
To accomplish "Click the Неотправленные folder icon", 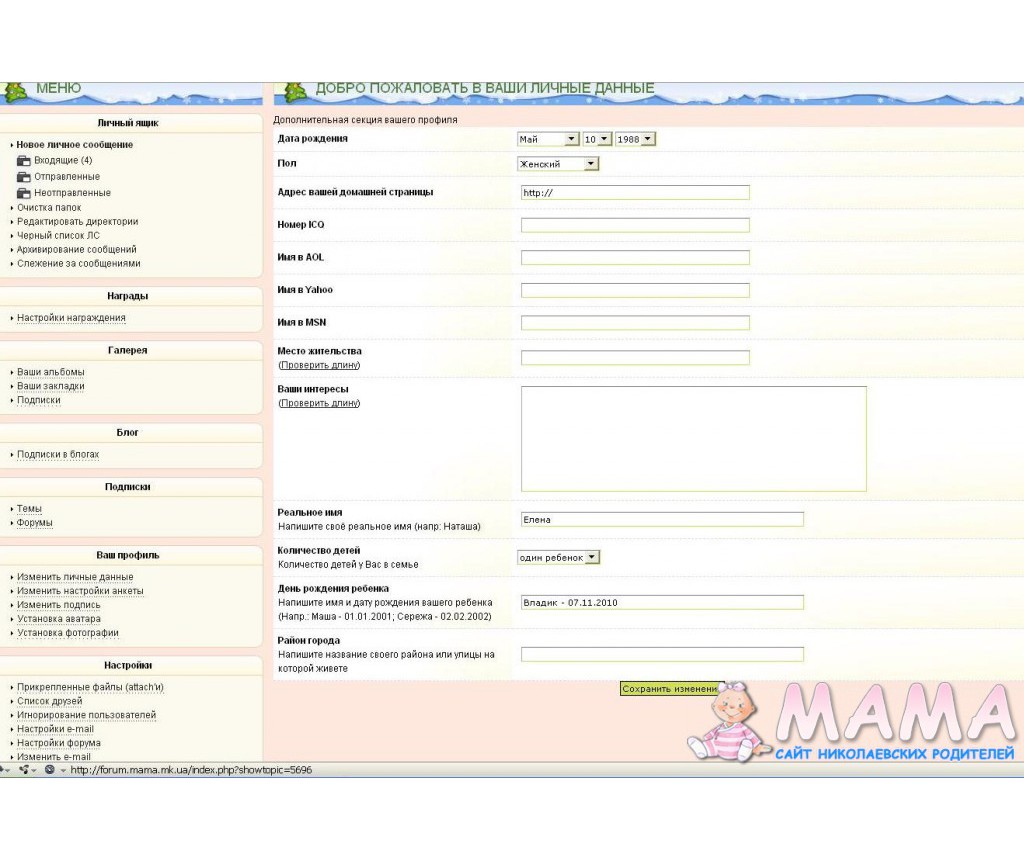I will pos(24,193).
